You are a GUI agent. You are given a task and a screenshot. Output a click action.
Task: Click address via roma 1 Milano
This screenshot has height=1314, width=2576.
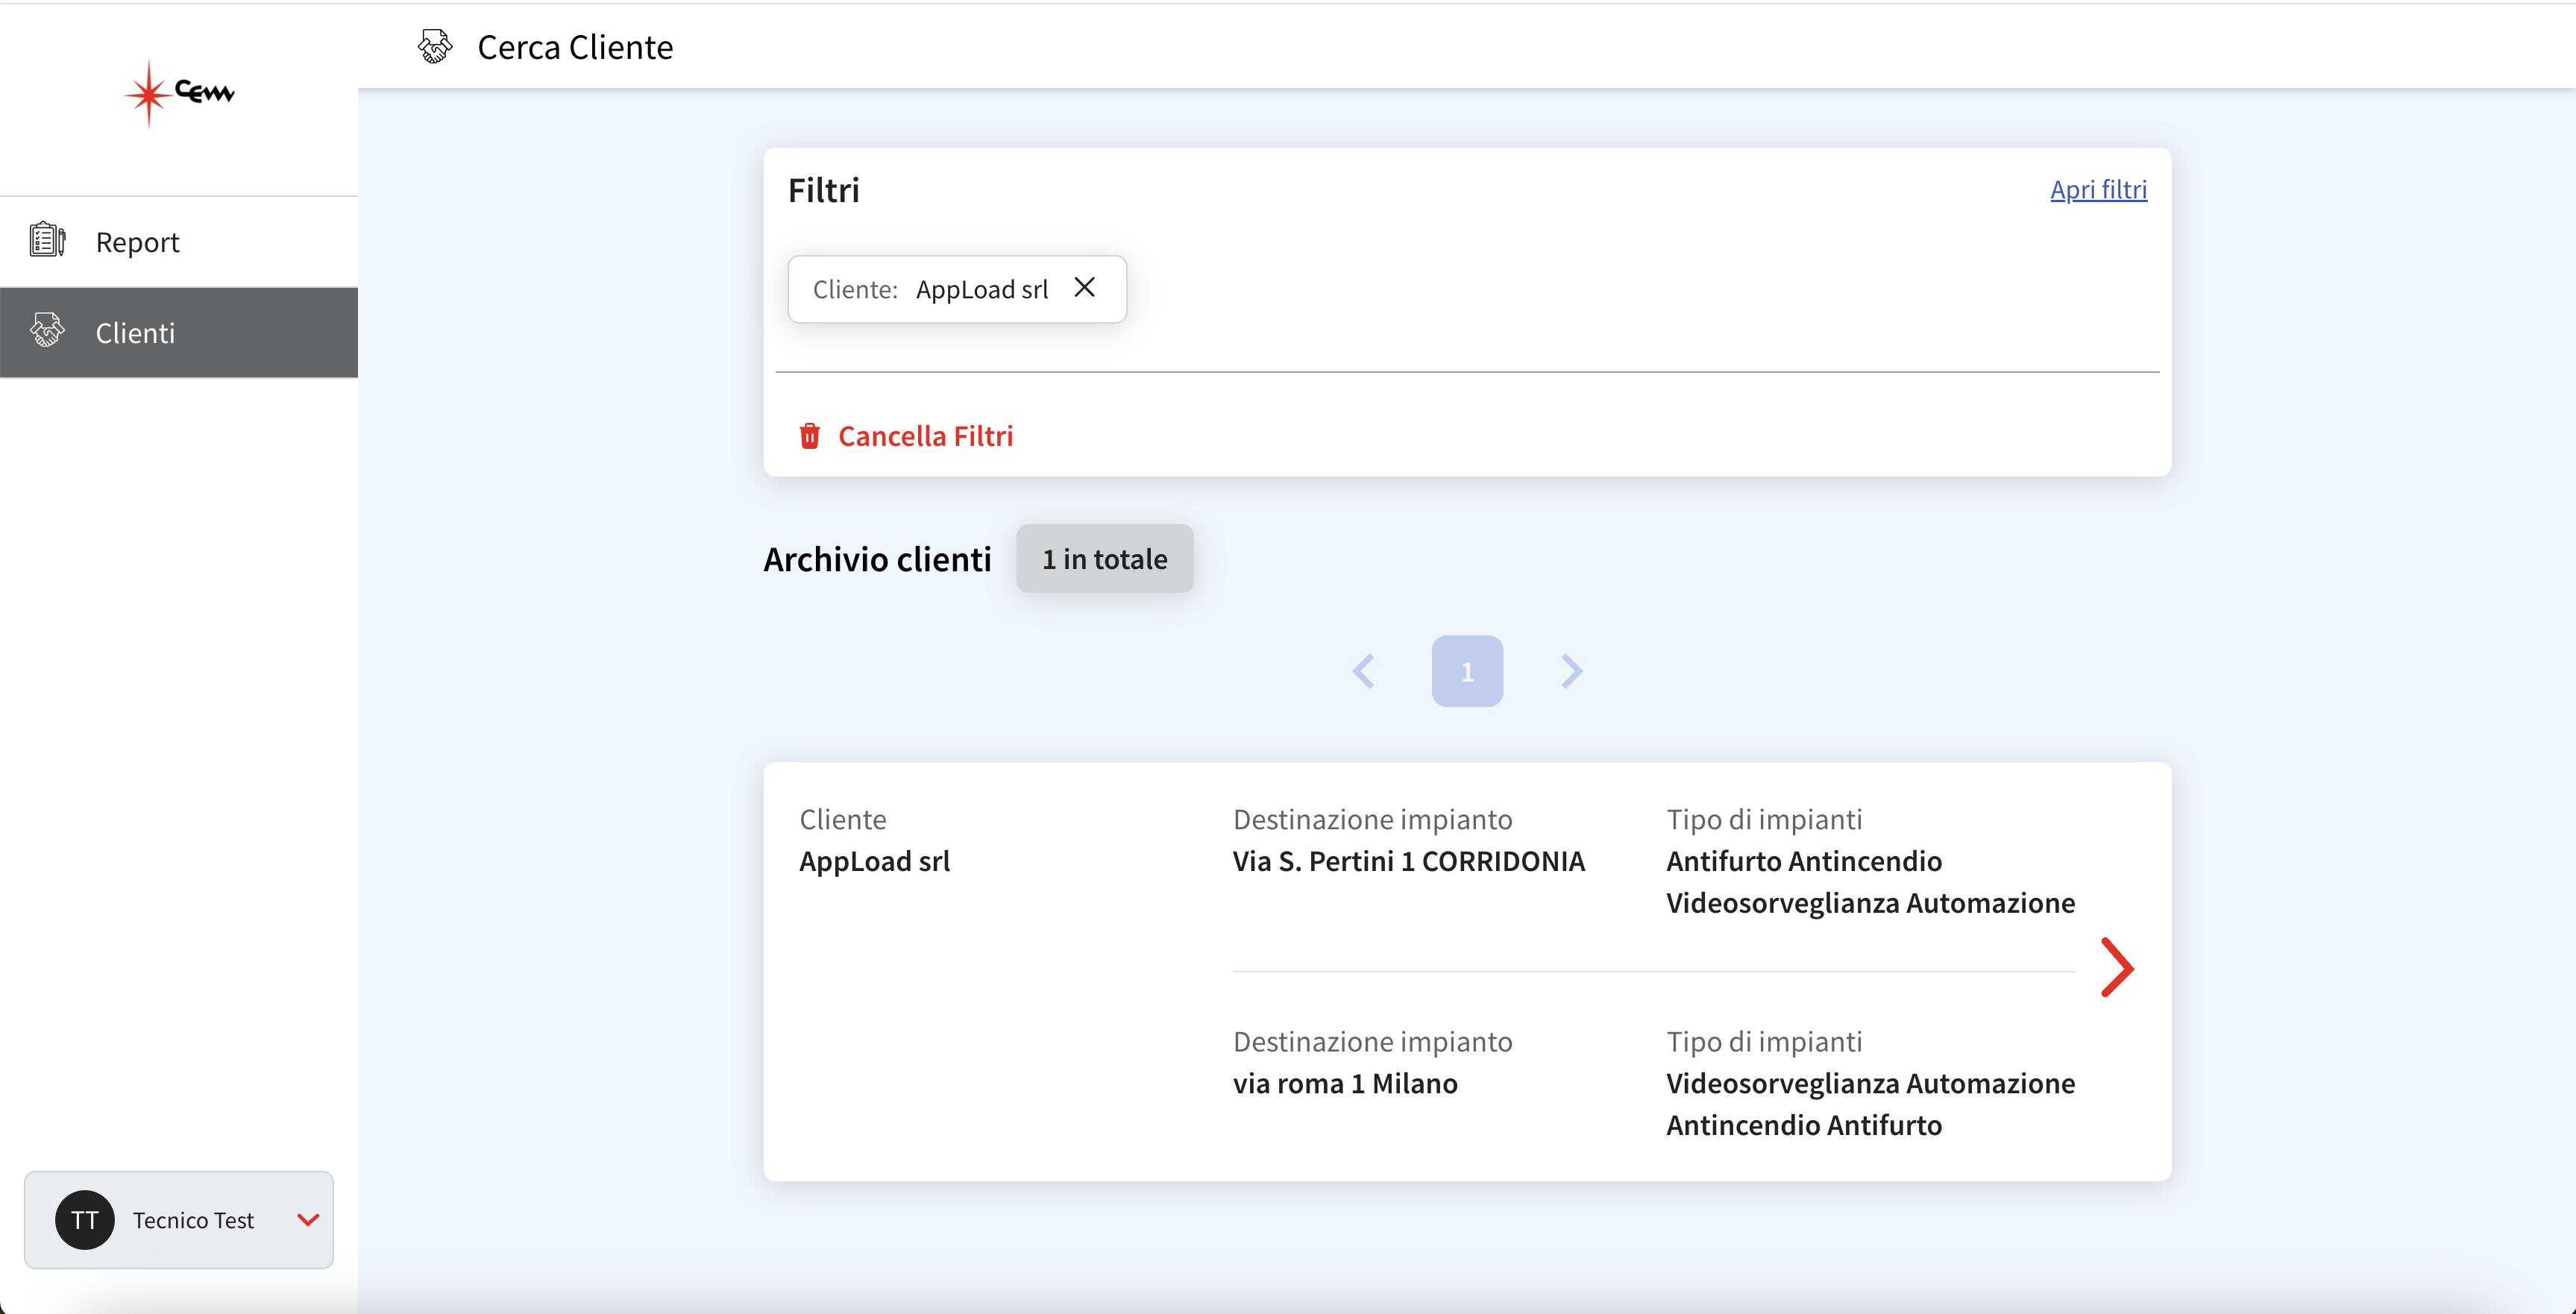coord(1345,1083)
